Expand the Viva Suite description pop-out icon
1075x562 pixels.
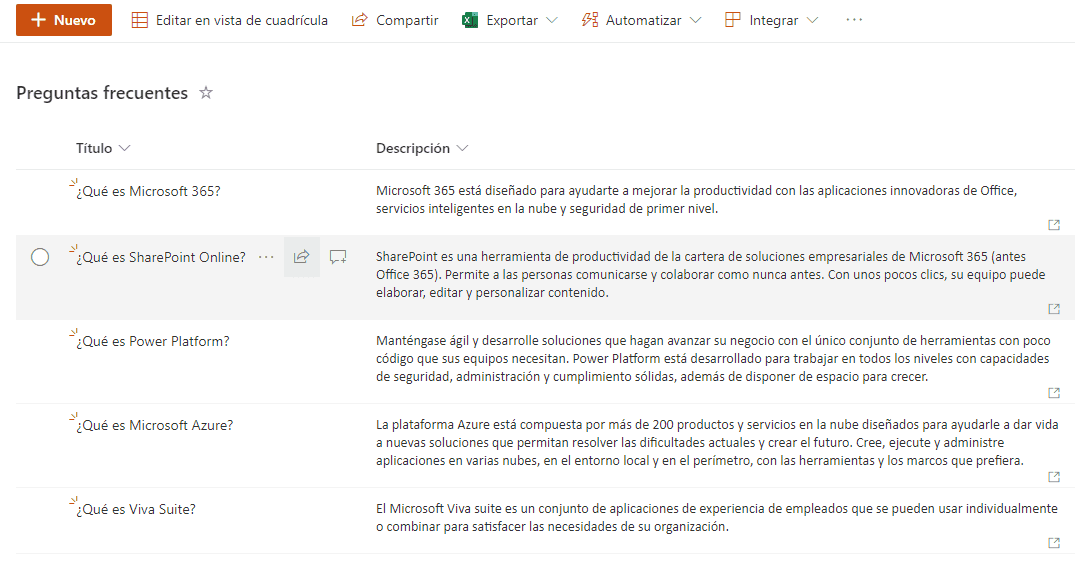point(1054,543)
